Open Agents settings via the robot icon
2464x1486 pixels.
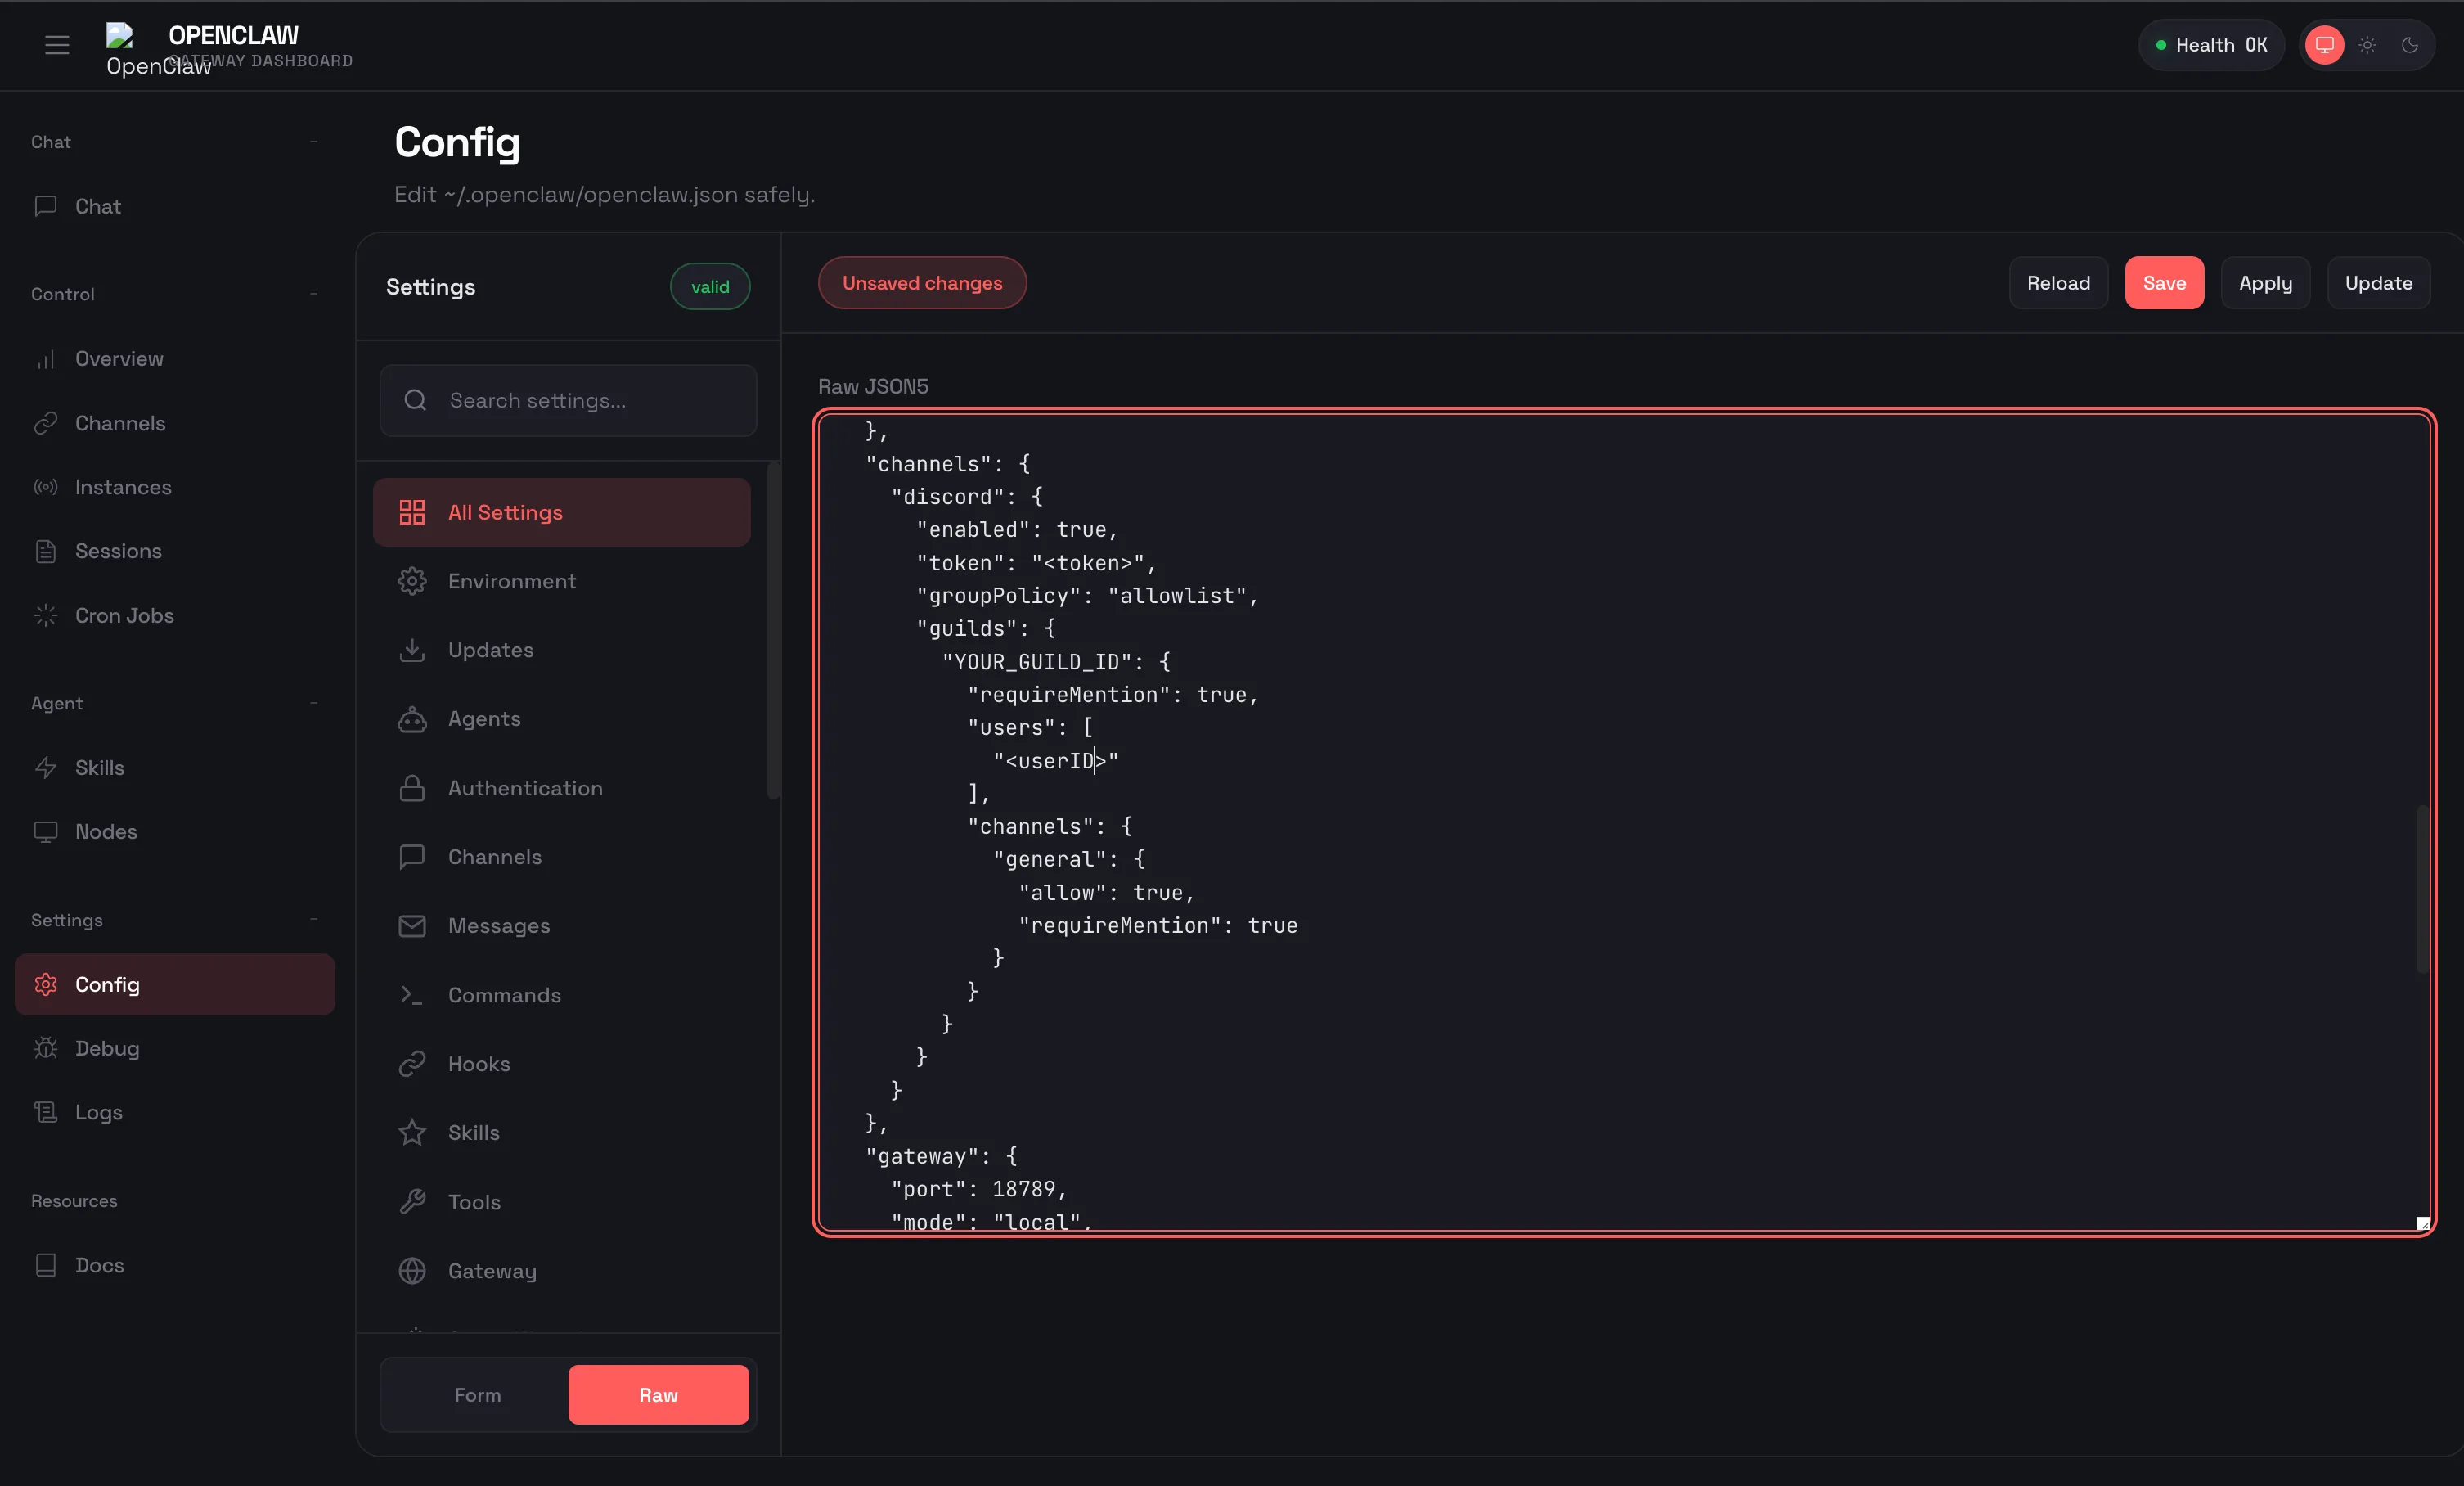pos(412,719)
